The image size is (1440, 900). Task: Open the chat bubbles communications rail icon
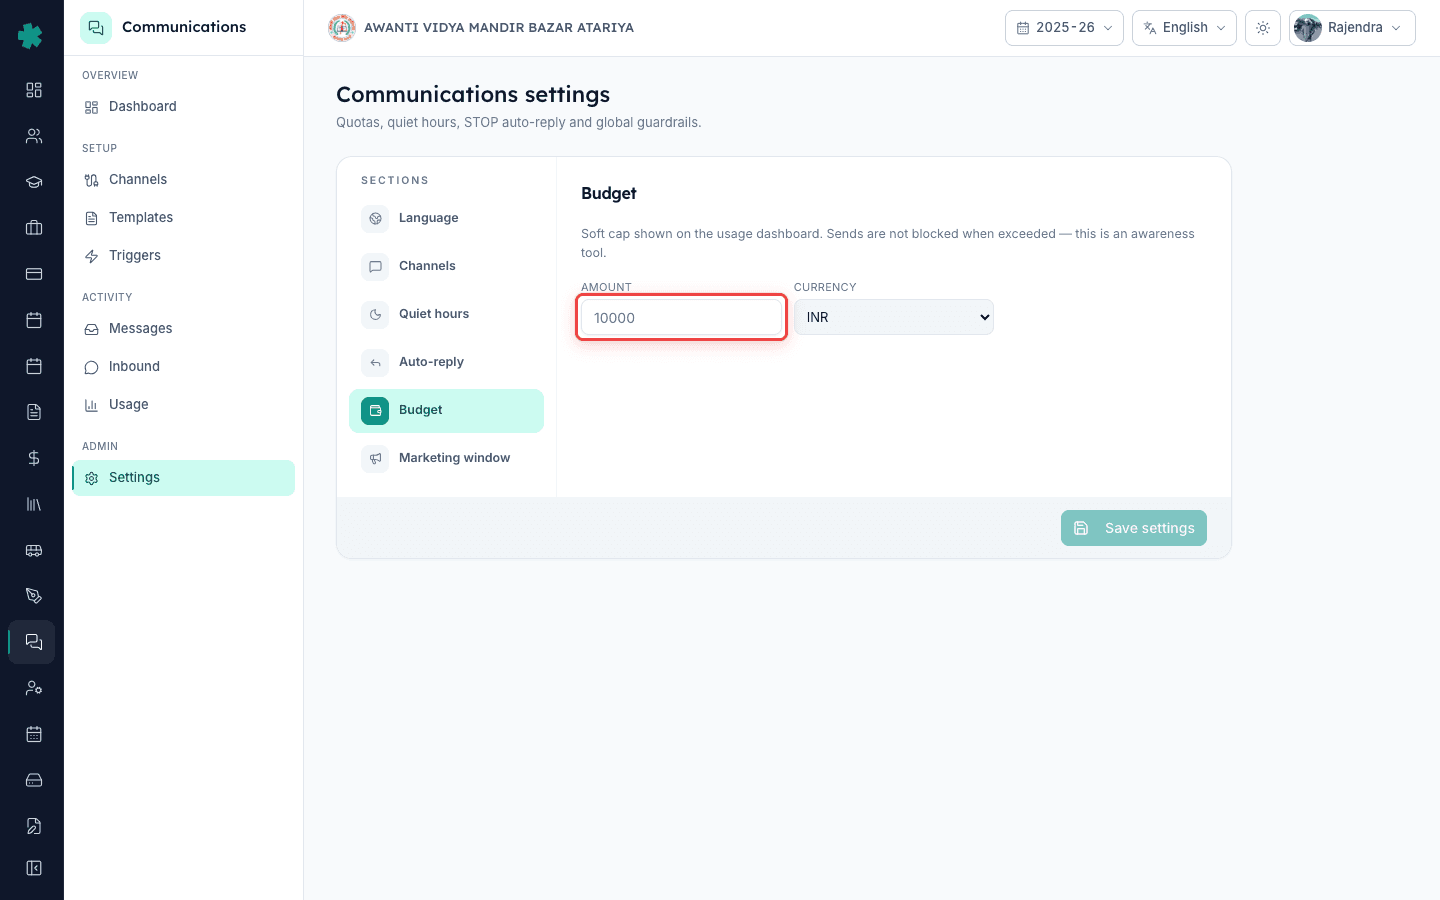33,642
